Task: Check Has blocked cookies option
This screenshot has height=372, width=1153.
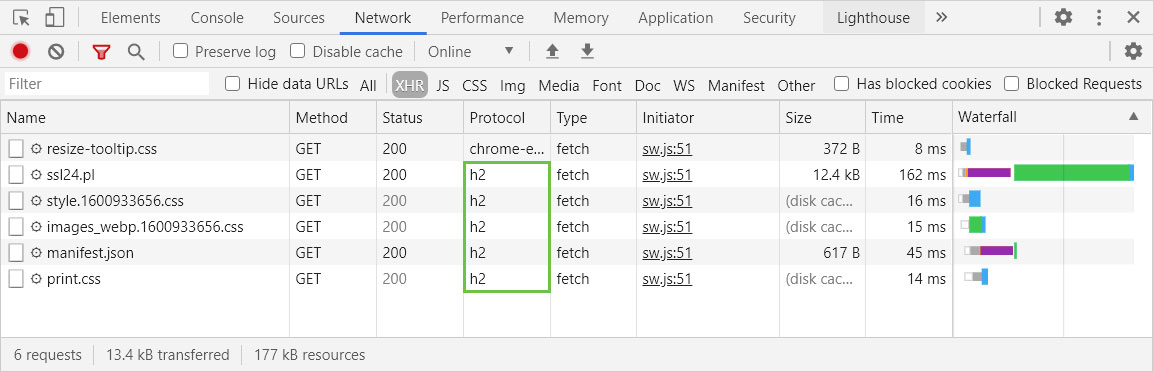Action: (841, 84)
